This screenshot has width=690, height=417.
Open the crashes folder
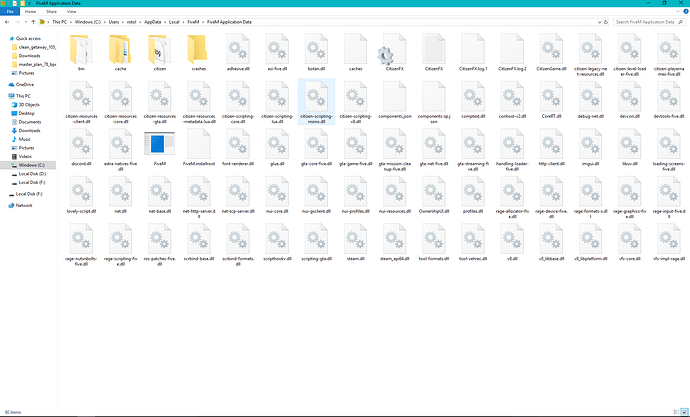(x=199, y=53)
